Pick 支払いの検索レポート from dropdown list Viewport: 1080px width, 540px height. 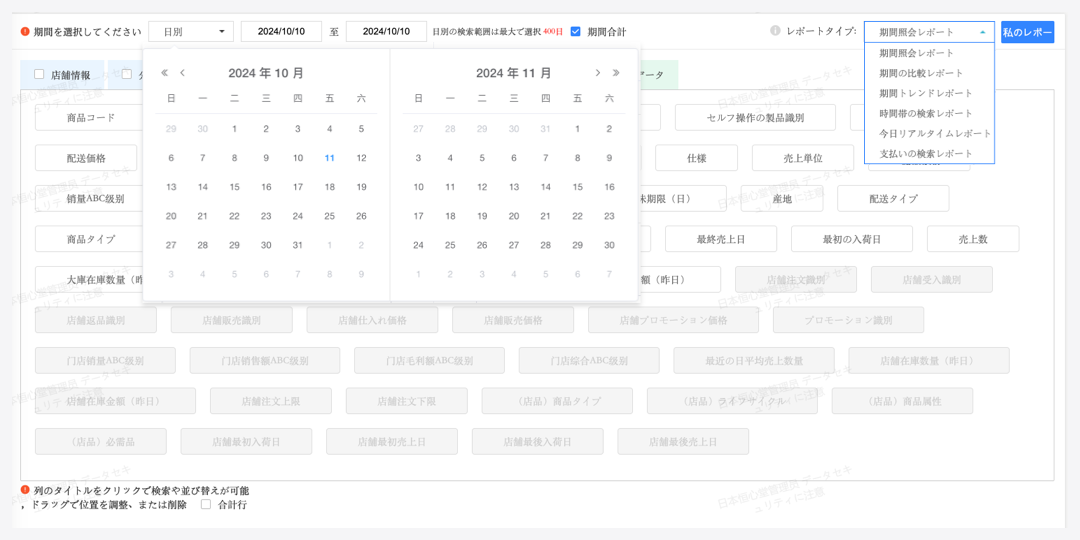tap(926, 153)
